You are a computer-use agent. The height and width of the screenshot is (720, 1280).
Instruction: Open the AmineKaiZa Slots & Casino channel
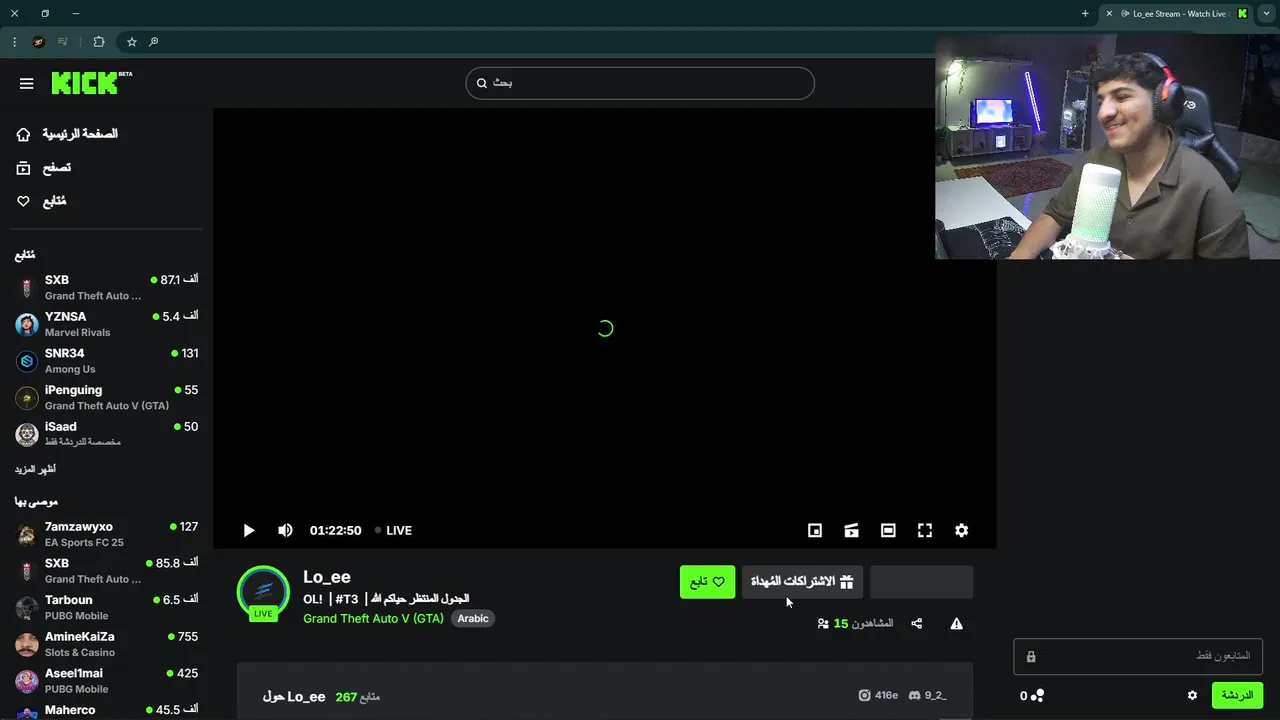click(107, 644)
